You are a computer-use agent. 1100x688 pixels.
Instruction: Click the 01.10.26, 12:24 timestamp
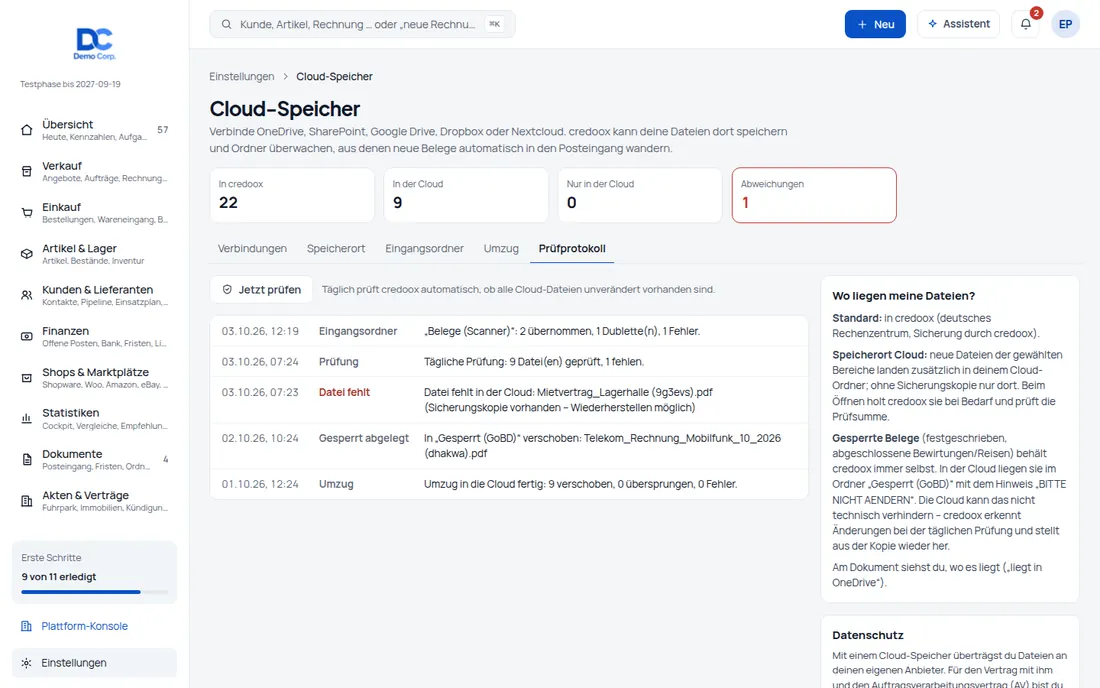[260, 484]
